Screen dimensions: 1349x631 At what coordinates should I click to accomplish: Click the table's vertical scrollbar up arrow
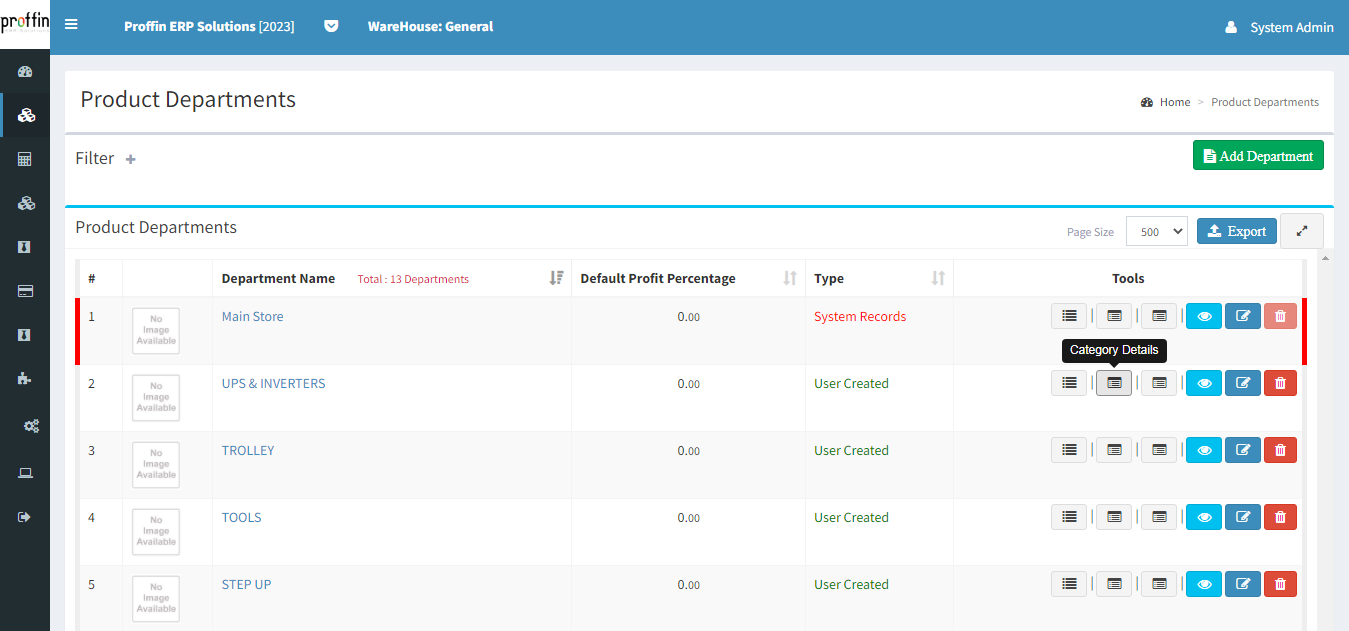(1326, 258)
